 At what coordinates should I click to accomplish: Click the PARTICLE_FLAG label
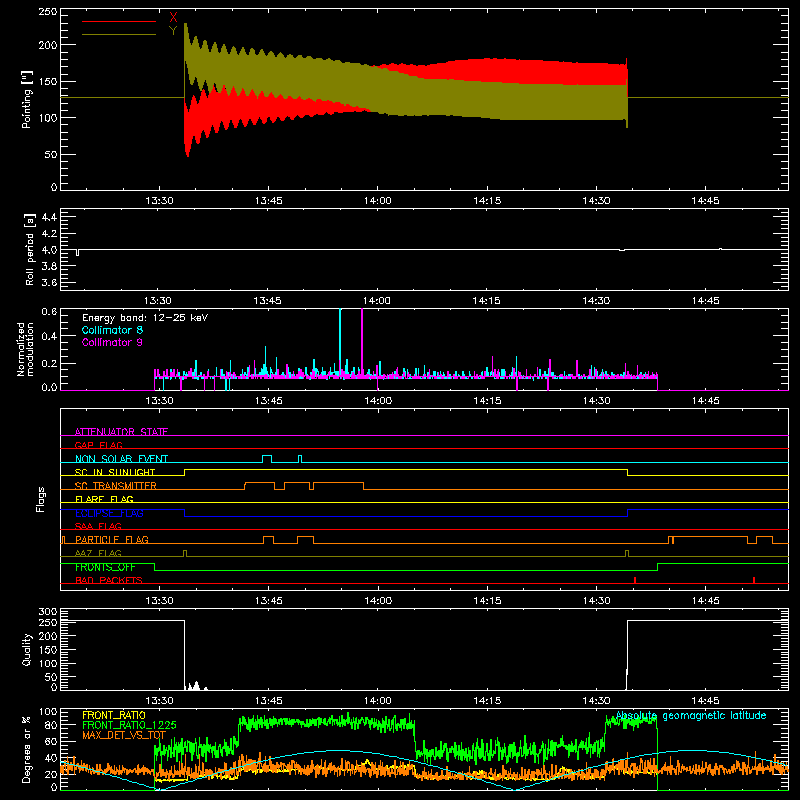pos(112,539)
